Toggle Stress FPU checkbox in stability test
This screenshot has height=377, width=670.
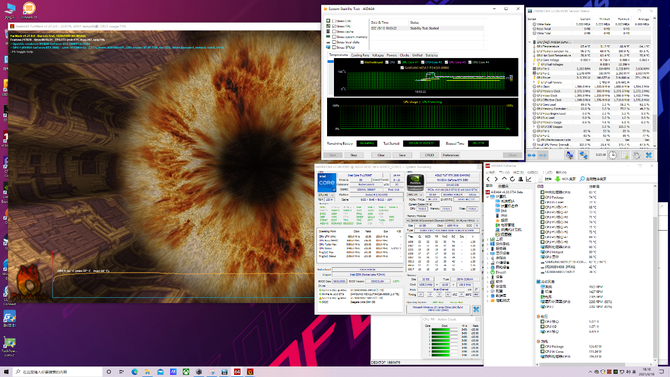(x=335, y=26)
